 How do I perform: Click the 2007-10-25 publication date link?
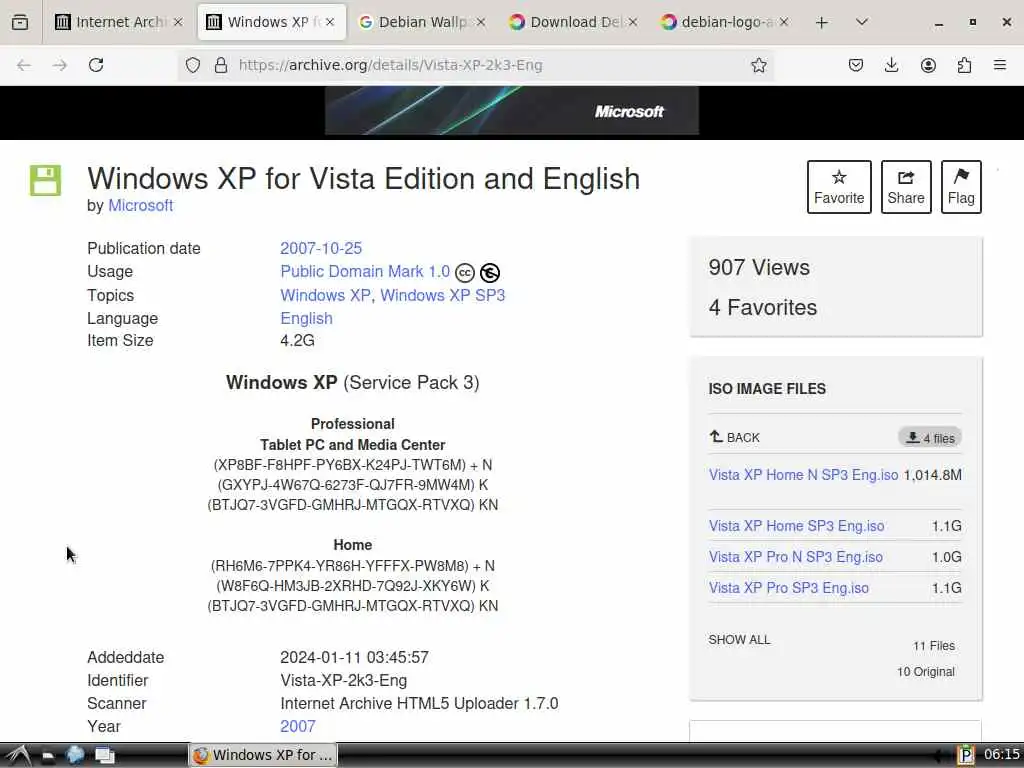tap(321, 248)
